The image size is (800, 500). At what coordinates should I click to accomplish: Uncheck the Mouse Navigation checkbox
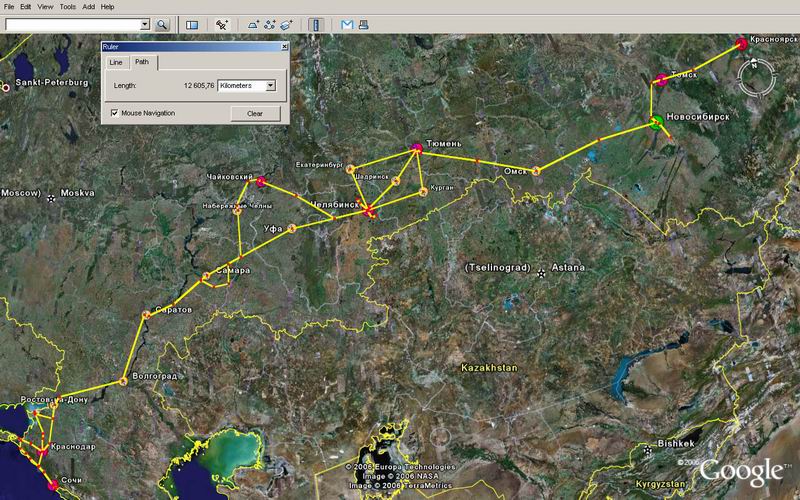point(114,113)
